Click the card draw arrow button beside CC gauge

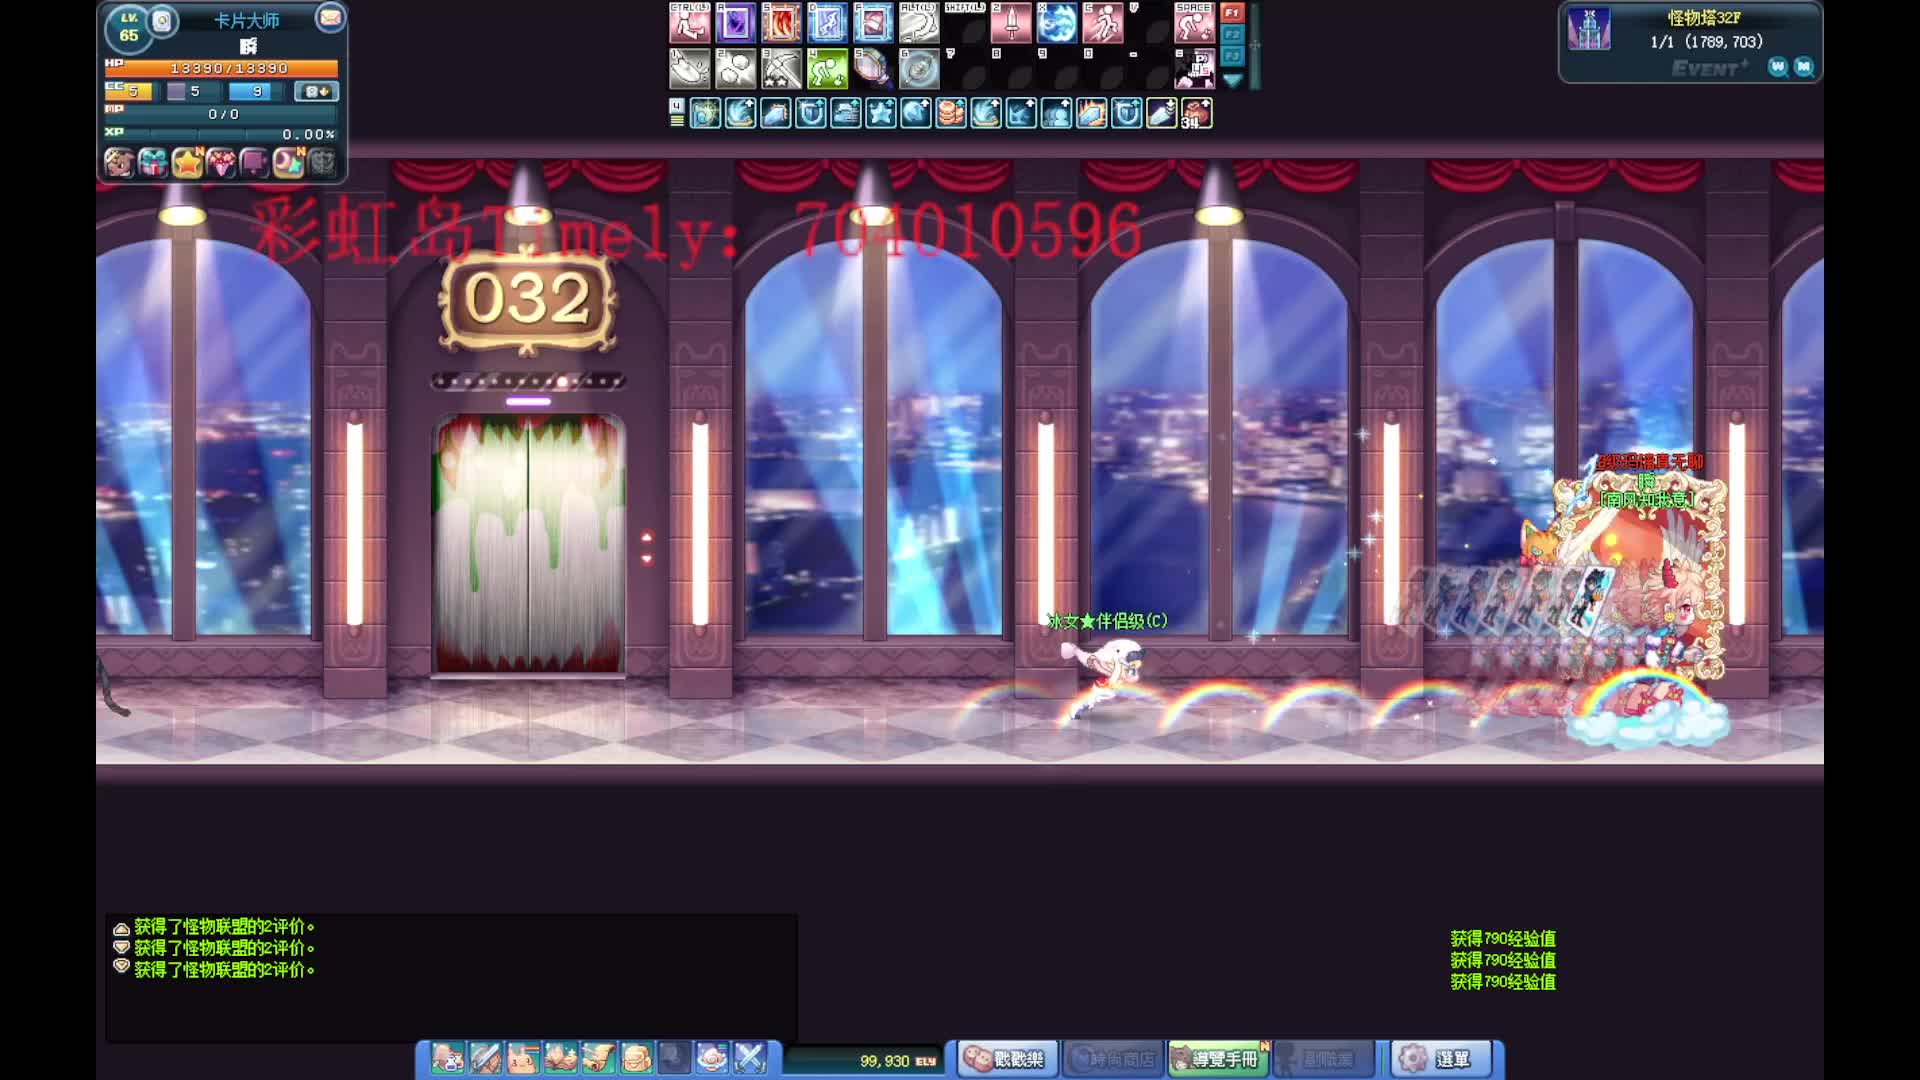[x=316, y=91]
